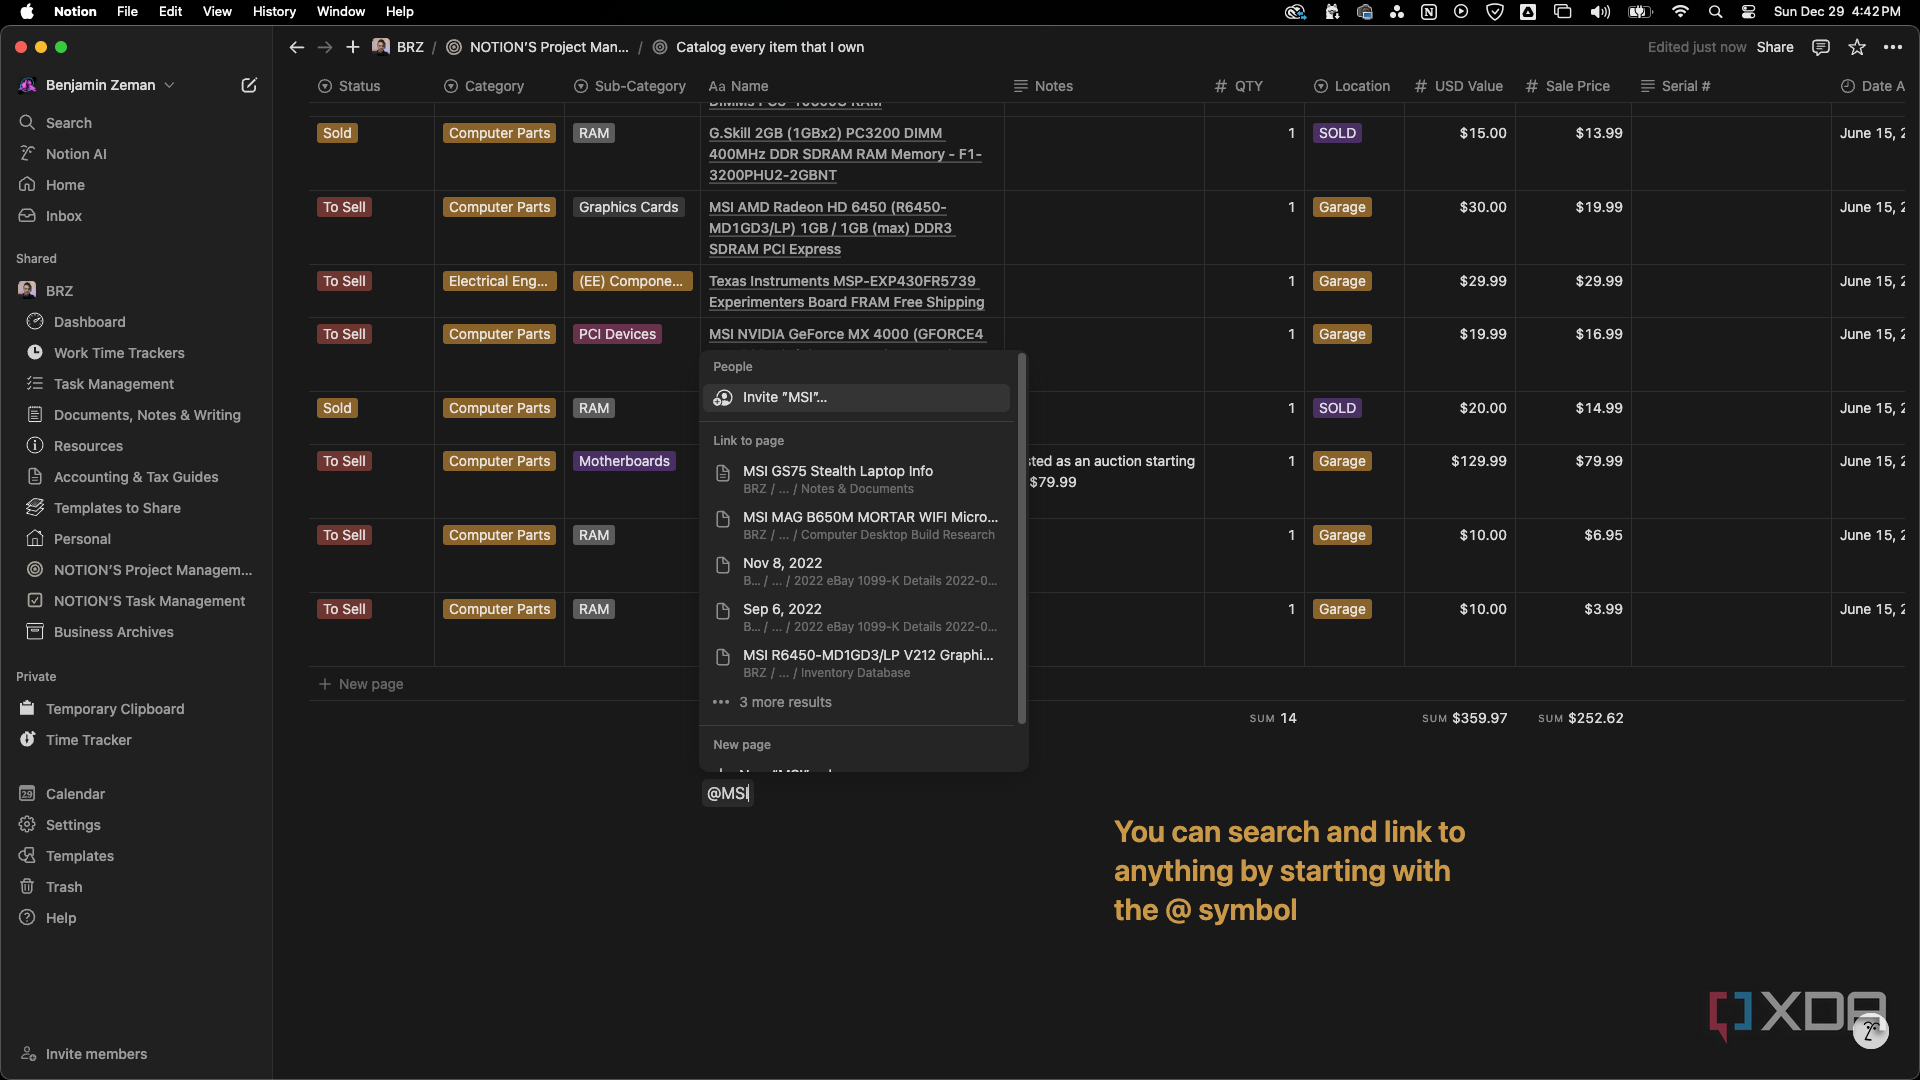Open Accounting & Tax Guides page
1920x1080 pixels.
click(136, 477)
